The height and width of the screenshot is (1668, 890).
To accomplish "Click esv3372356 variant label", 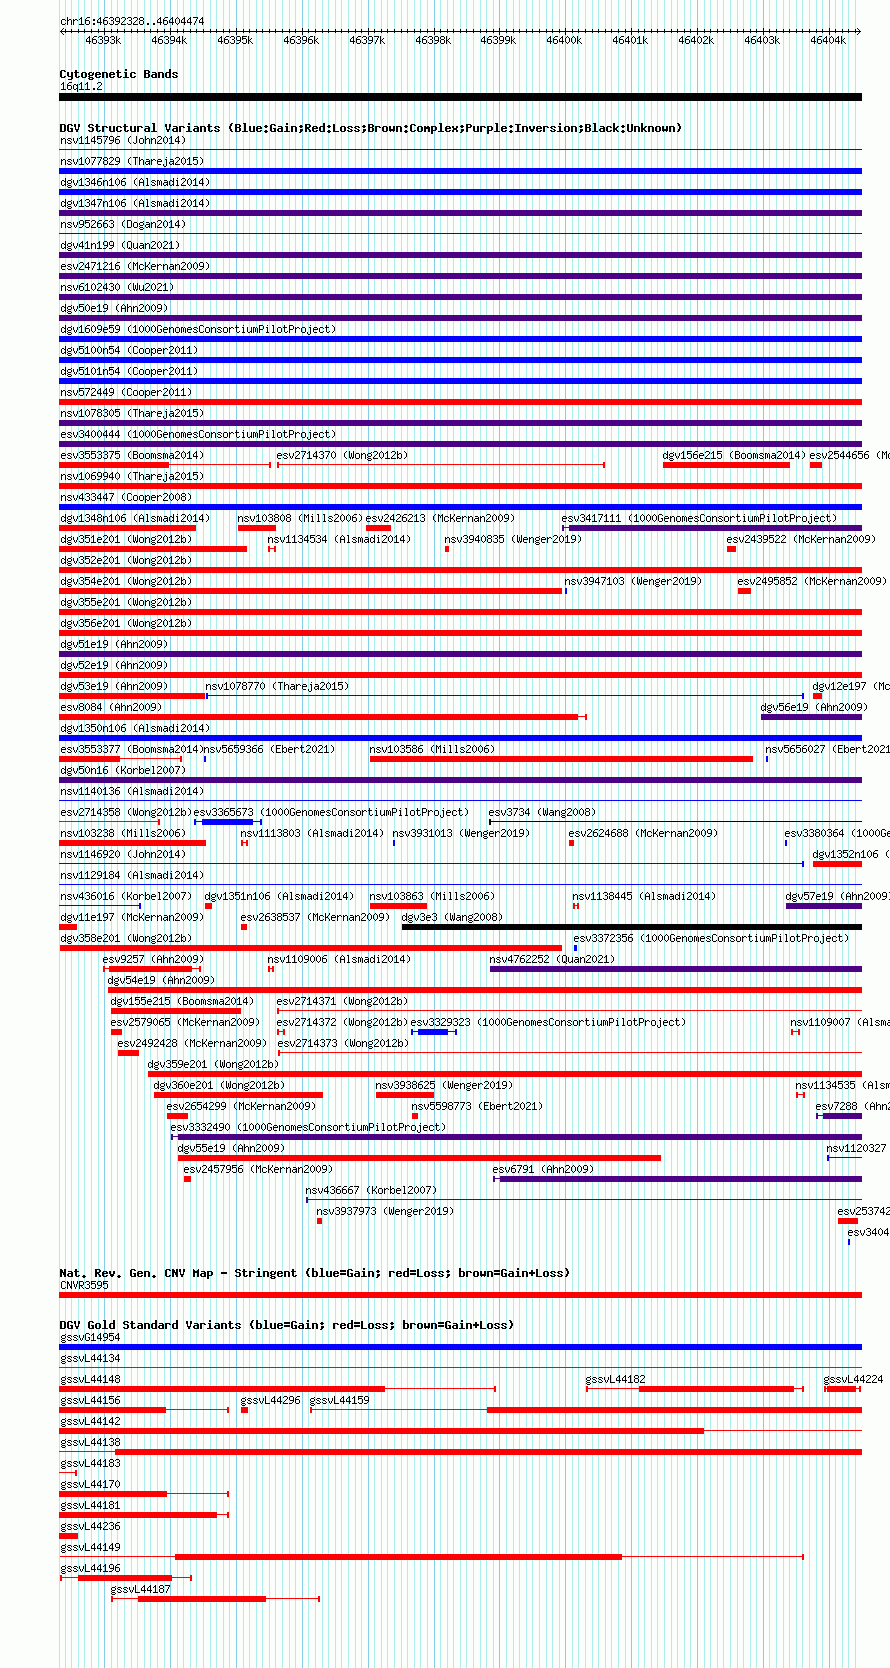I will coord(711,938).
